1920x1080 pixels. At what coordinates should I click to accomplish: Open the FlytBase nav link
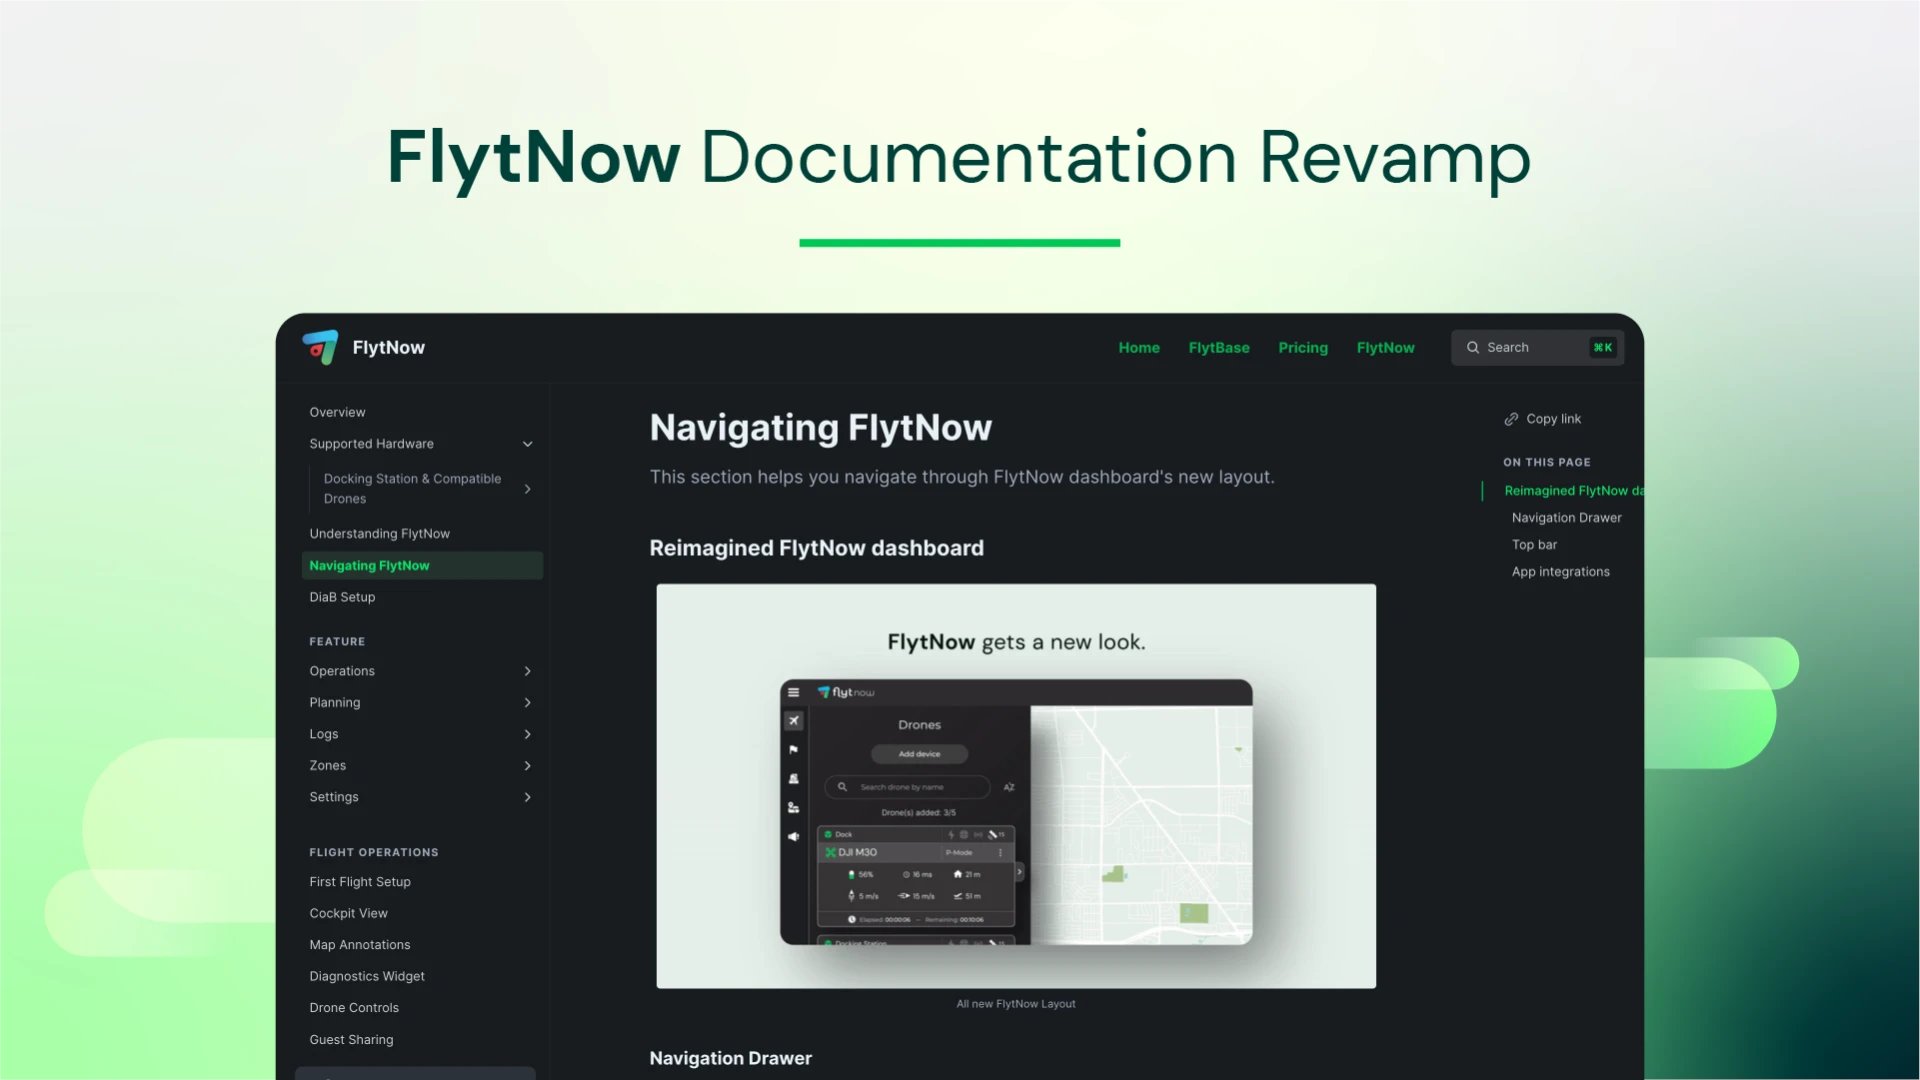[x=1219, y=348]
